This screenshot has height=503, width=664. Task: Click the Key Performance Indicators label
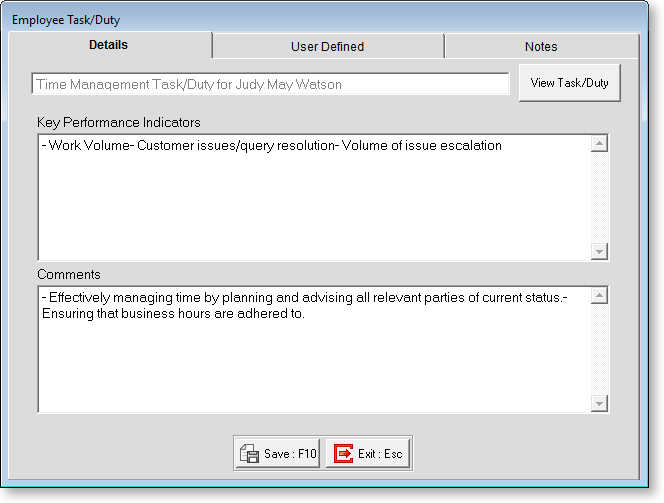[x=119, y=123]
